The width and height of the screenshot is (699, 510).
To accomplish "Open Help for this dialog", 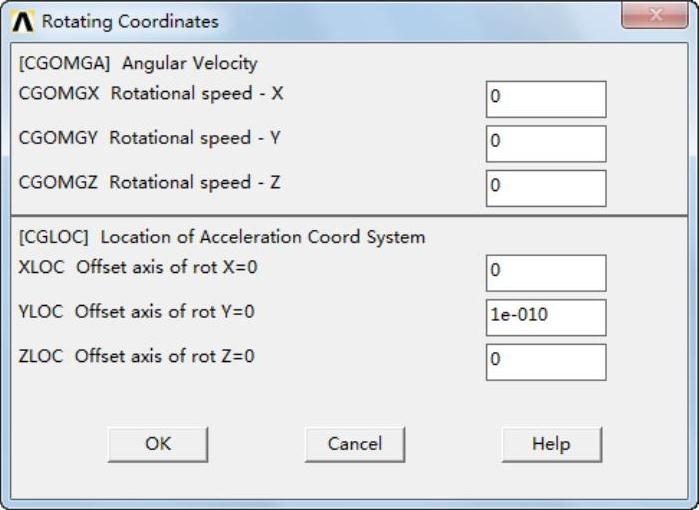I will tap(551, 444).
